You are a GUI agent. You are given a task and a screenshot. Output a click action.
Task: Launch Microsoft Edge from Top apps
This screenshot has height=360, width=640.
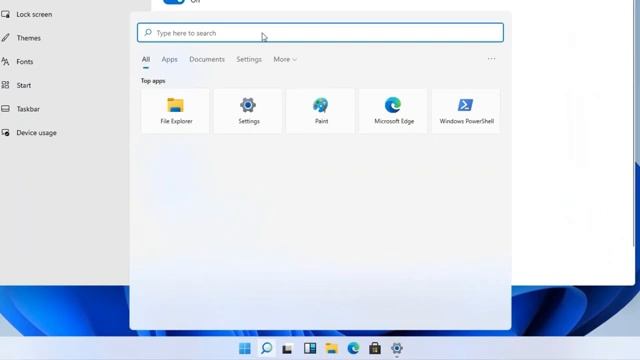coord(393,111)
